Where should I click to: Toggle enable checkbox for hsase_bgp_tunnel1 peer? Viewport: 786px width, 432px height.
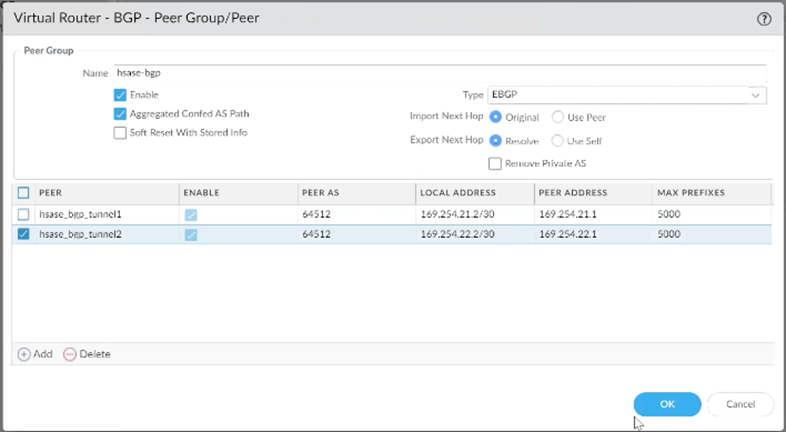190,214
